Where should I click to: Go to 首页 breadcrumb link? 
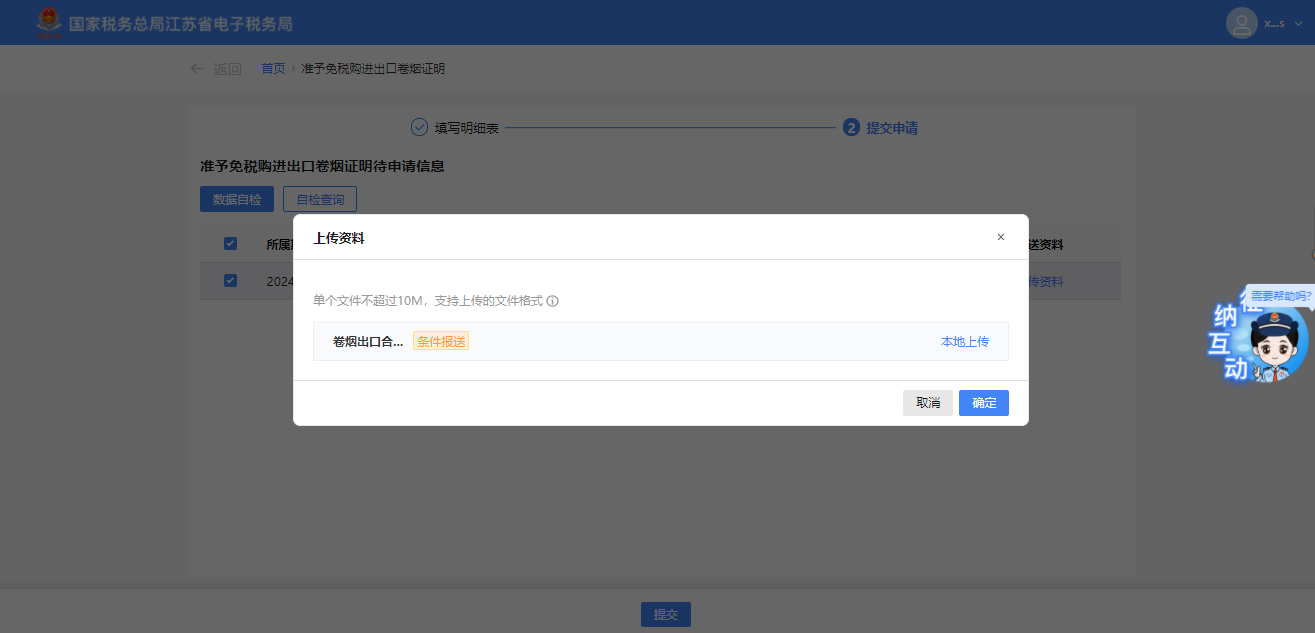(273, 69)
